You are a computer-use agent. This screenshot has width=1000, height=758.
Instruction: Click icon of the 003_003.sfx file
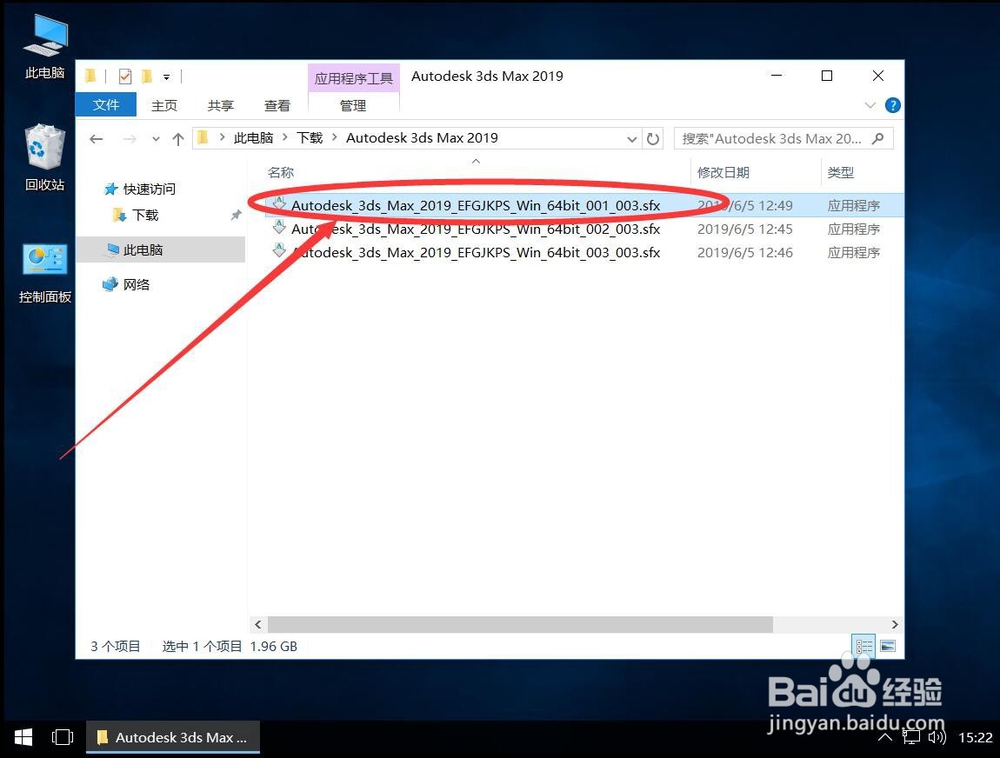pos(279,251)
